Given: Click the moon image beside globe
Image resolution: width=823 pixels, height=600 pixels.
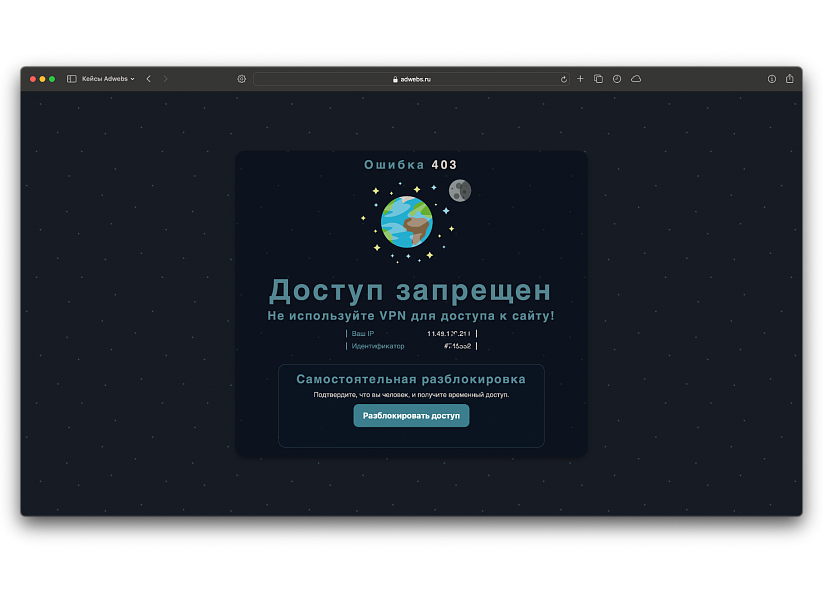Looking at the screenshot, I should point(460,190).
